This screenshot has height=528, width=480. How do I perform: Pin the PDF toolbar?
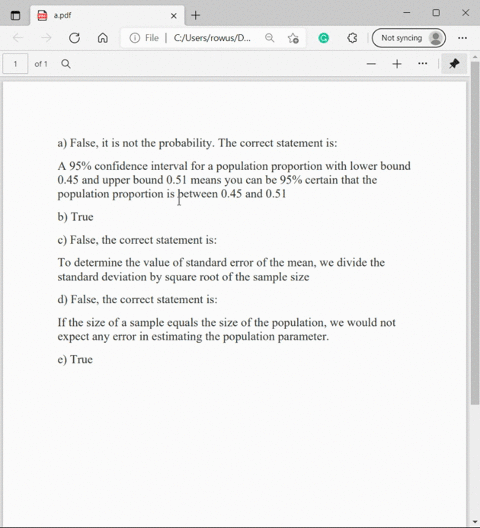(x=454, y=64)
